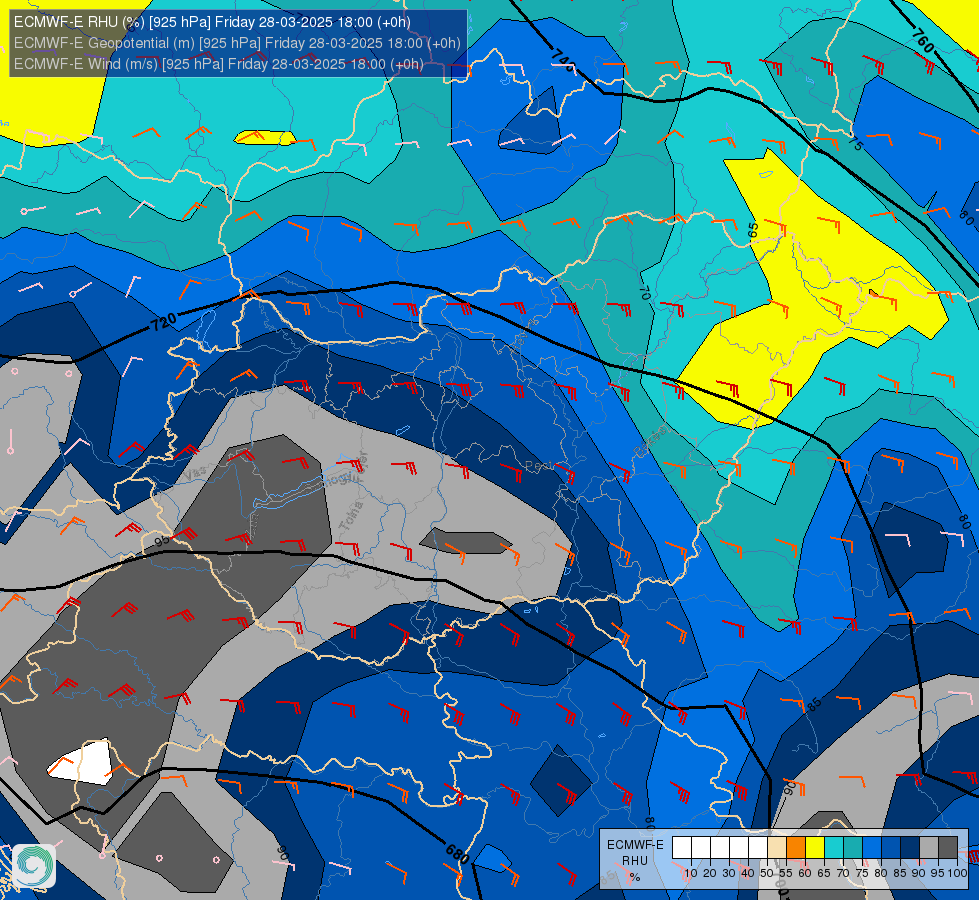Select the beige 50–55% legend swatch
The height and width of the screenshot is (900, 979).
777,848
